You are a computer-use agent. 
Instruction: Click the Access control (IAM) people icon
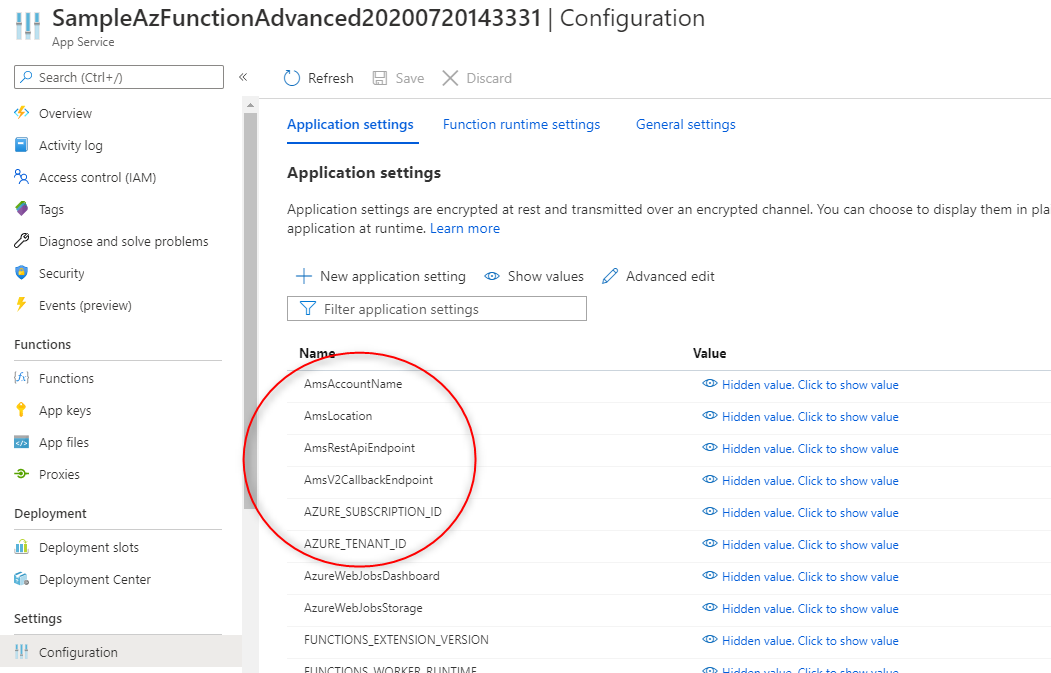click(x=21, y=177)
